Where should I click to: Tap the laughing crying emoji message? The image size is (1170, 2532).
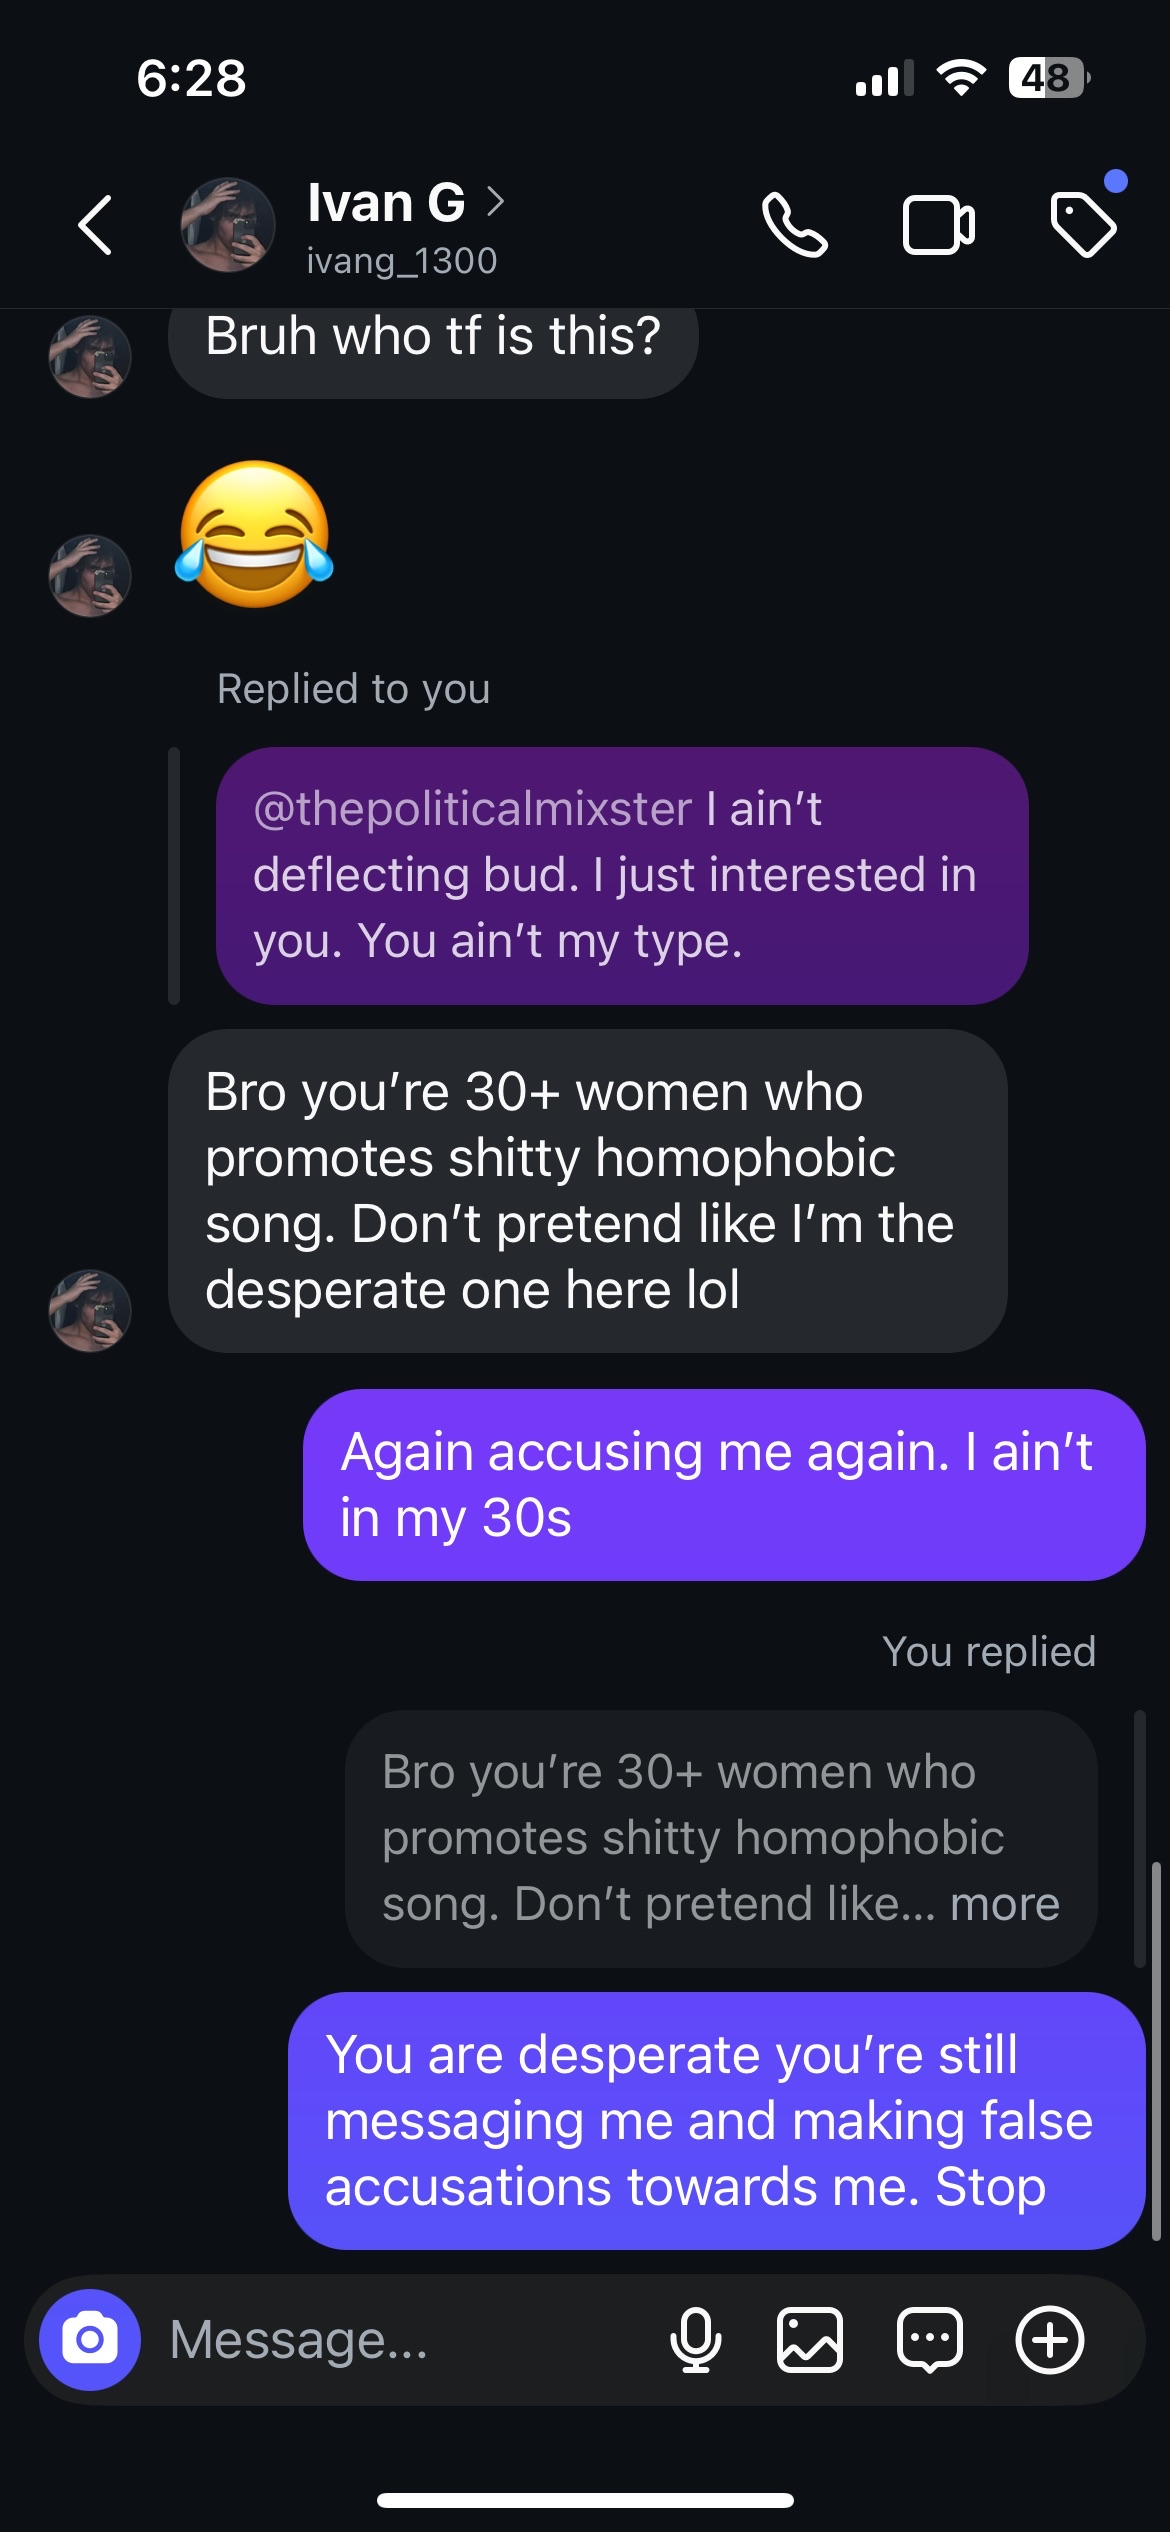[255, 534]
